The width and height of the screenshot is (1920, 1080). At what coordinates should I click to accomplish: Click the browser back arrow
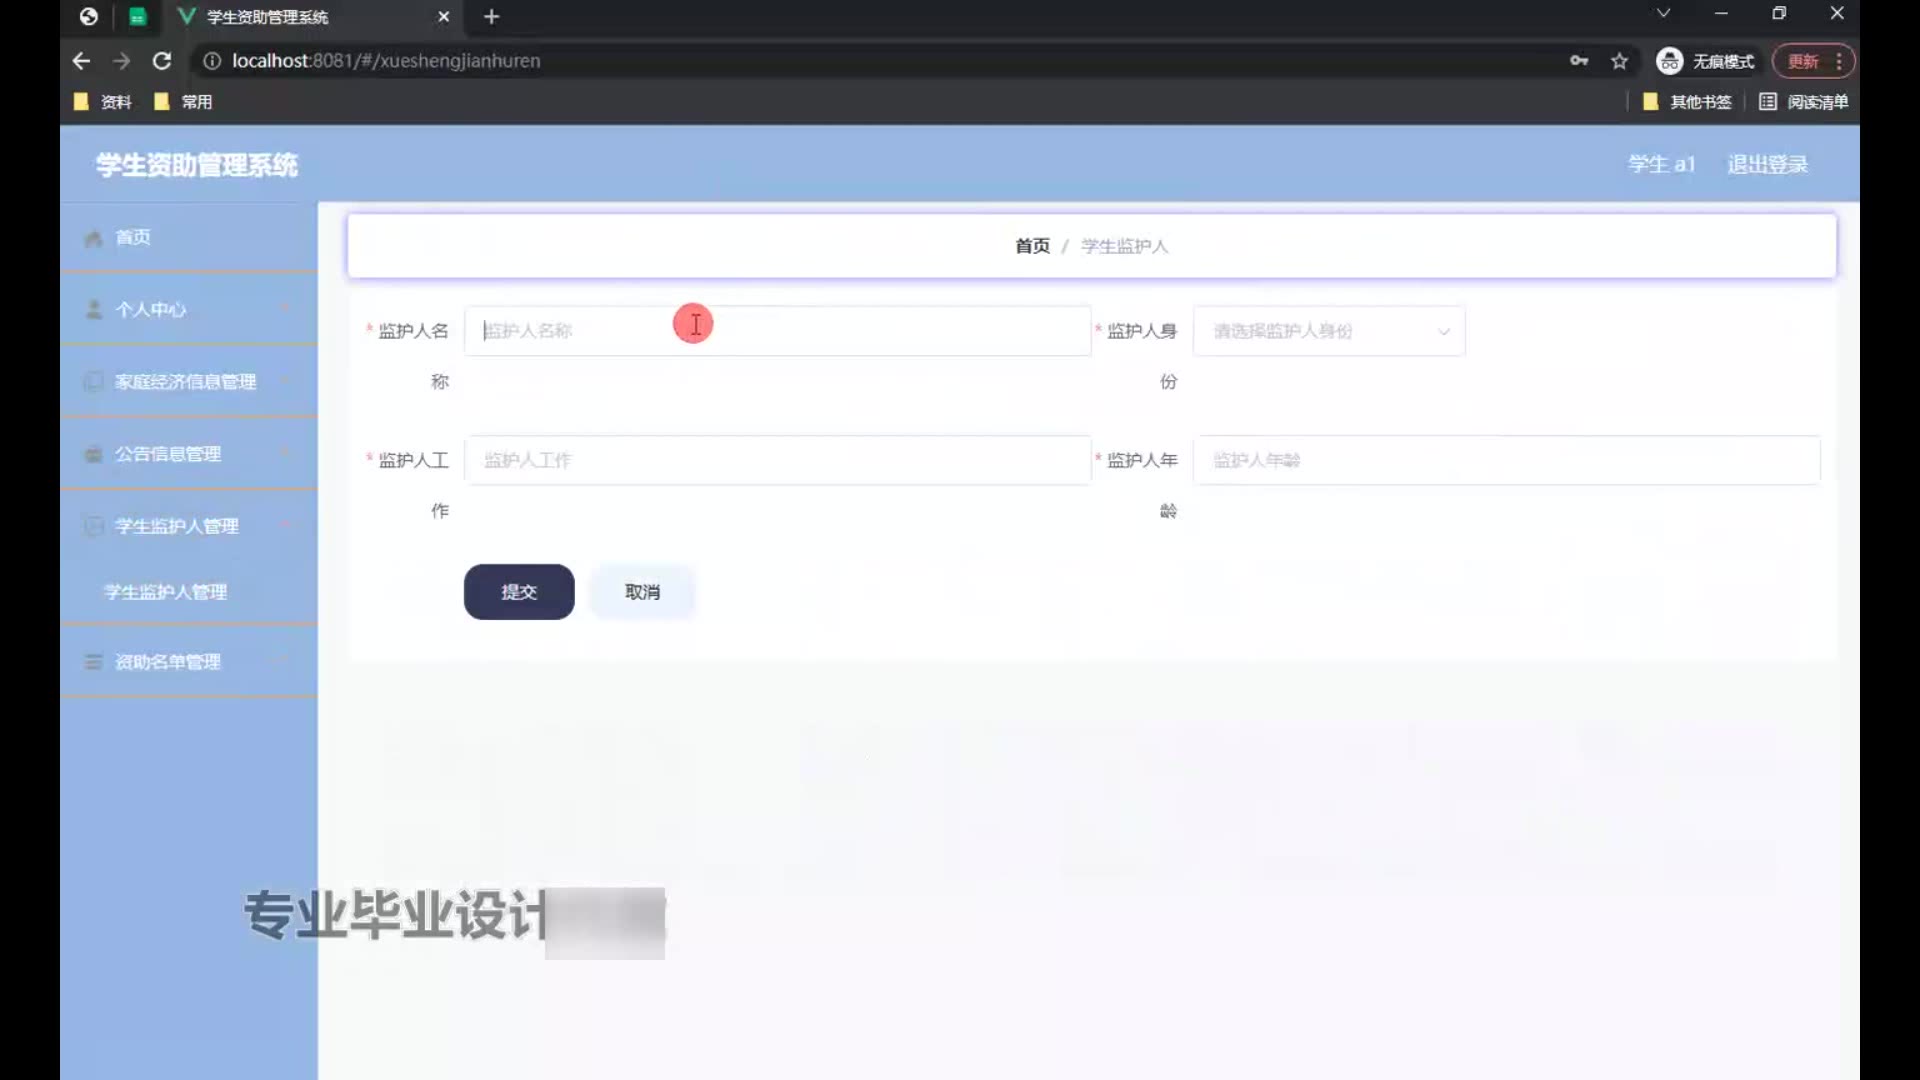[81, 61]
